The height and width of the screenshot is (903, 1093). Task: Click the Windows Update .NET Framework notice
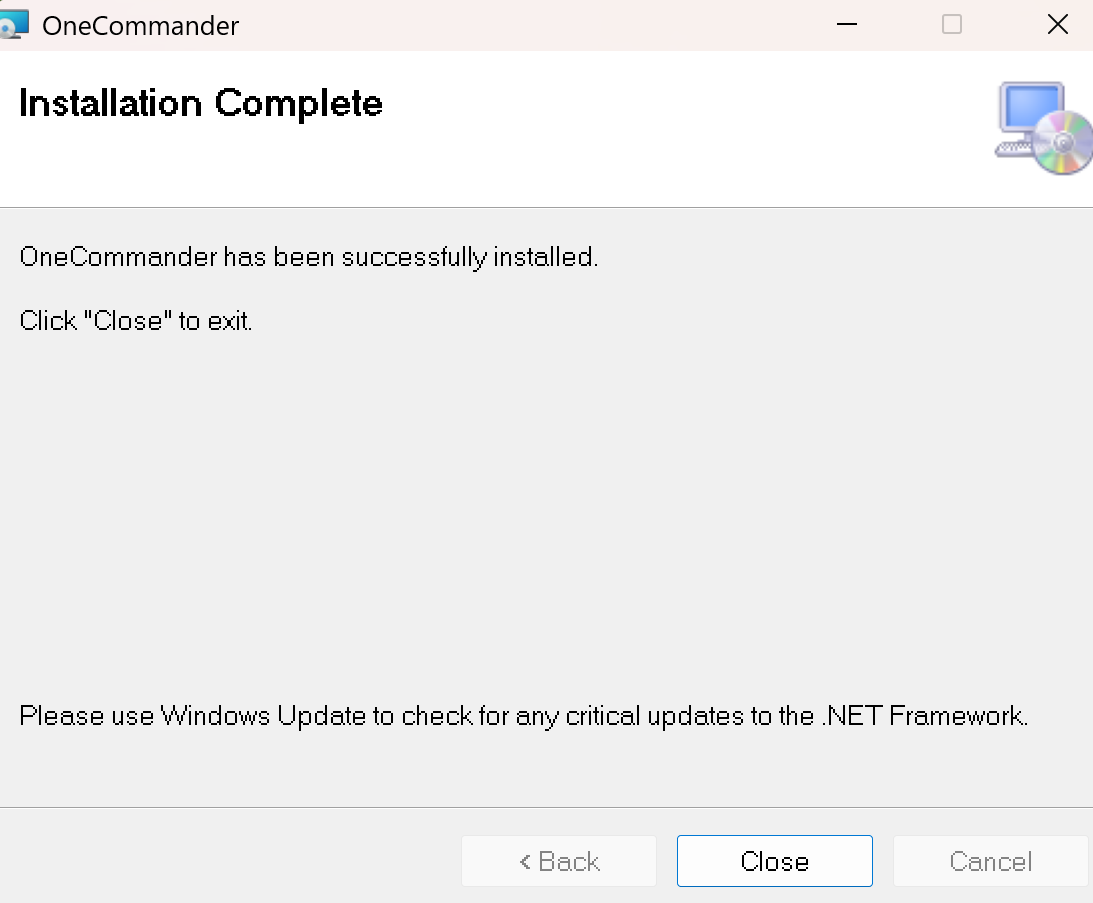tap(524, 716)
